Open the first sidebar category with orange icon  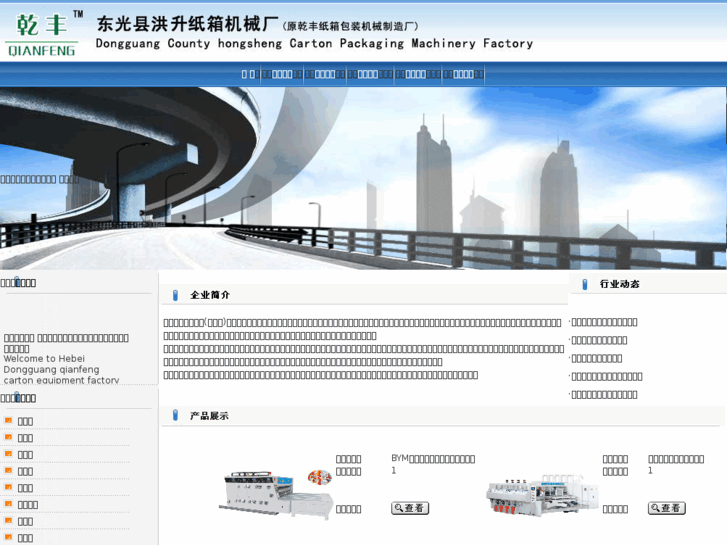click(25, 421)
